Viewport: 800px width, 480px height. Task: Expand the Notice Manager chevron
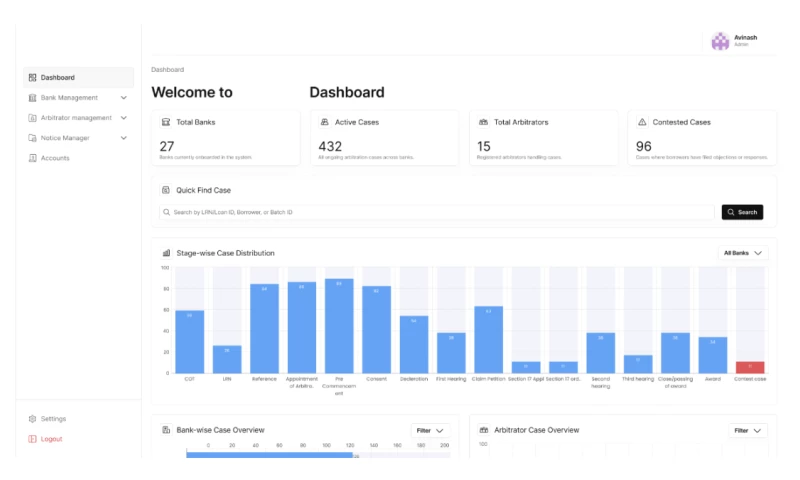point(124,138)
